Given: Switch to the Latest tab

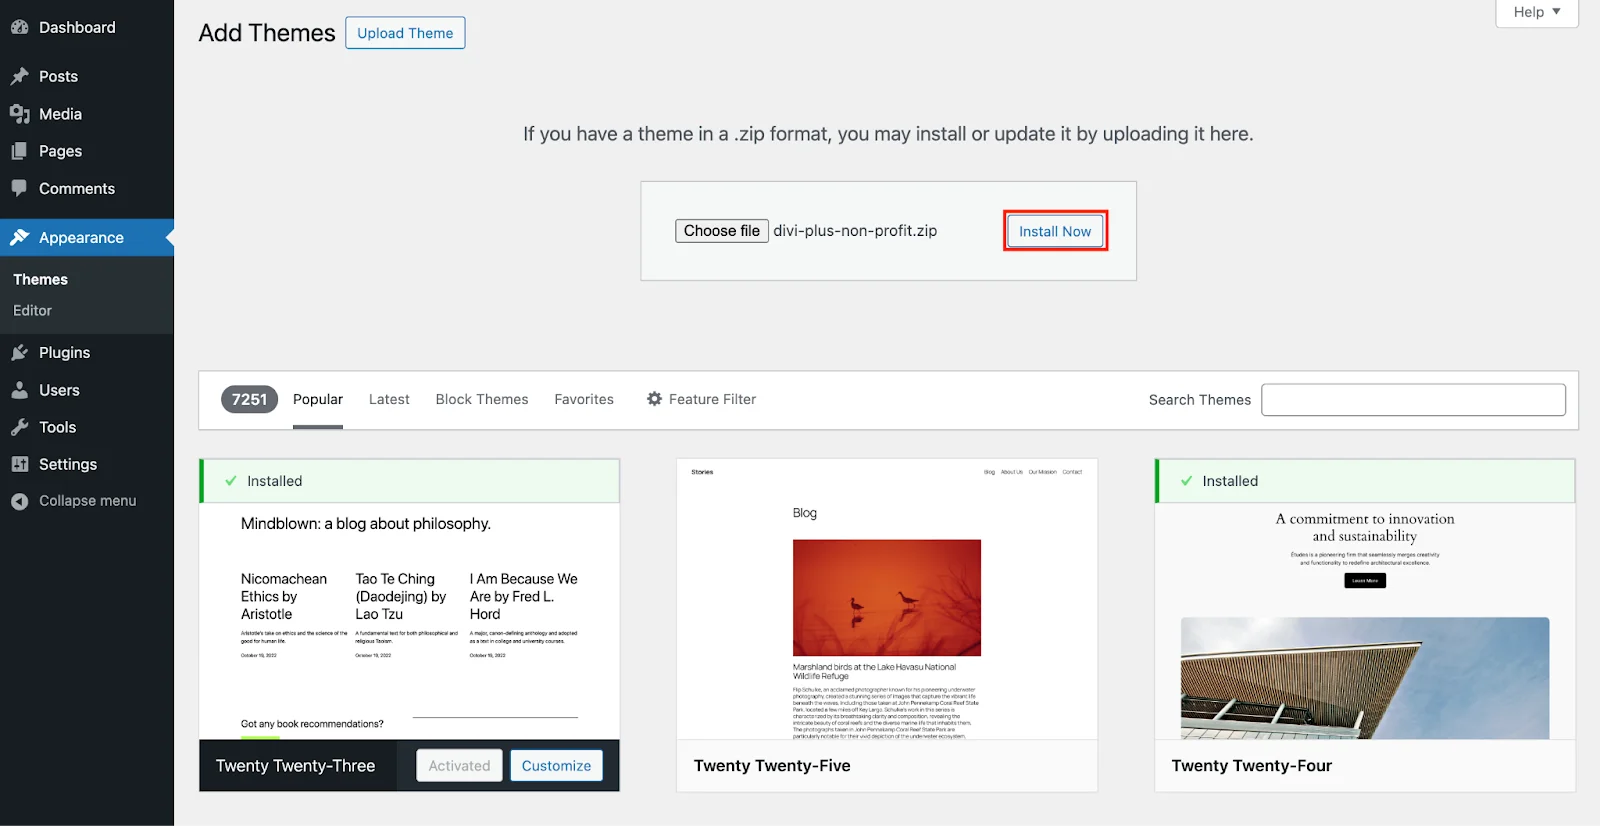Looking at the screenshot, I should click(x=389, y=399).
